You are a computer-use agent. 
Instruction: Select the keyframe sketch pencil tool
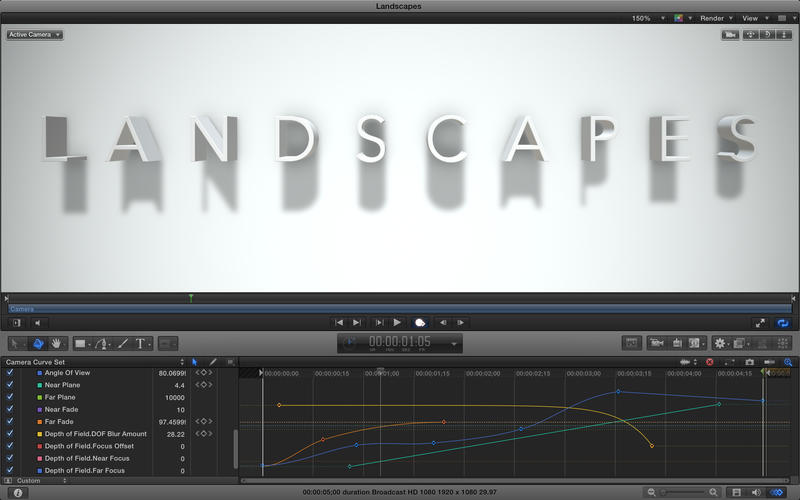(213, 361)
